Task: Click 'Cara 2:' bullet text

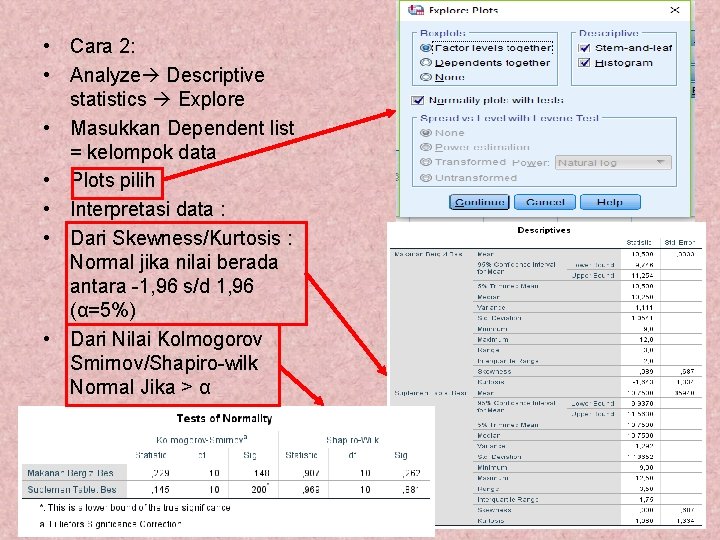Action: click(x=102, y=46)
